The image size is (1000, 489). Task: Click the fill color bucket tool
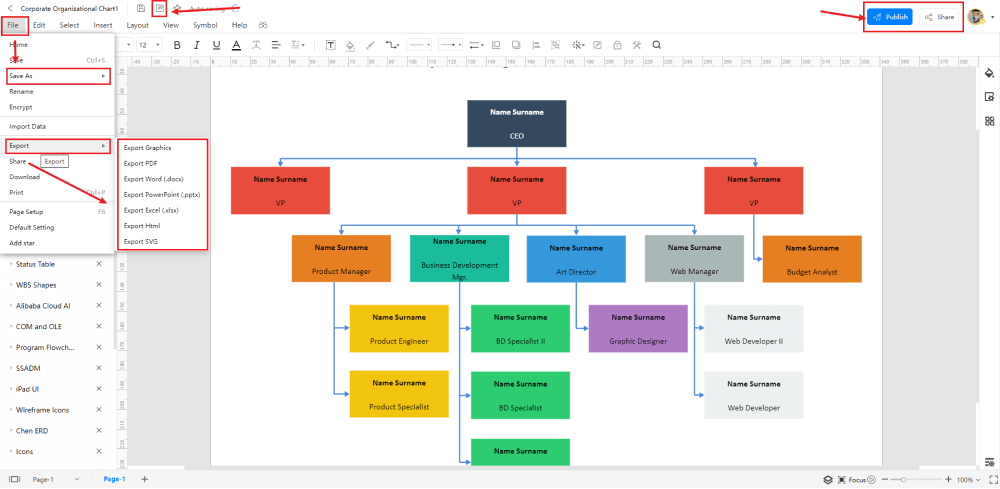click(x=349, y=45)
